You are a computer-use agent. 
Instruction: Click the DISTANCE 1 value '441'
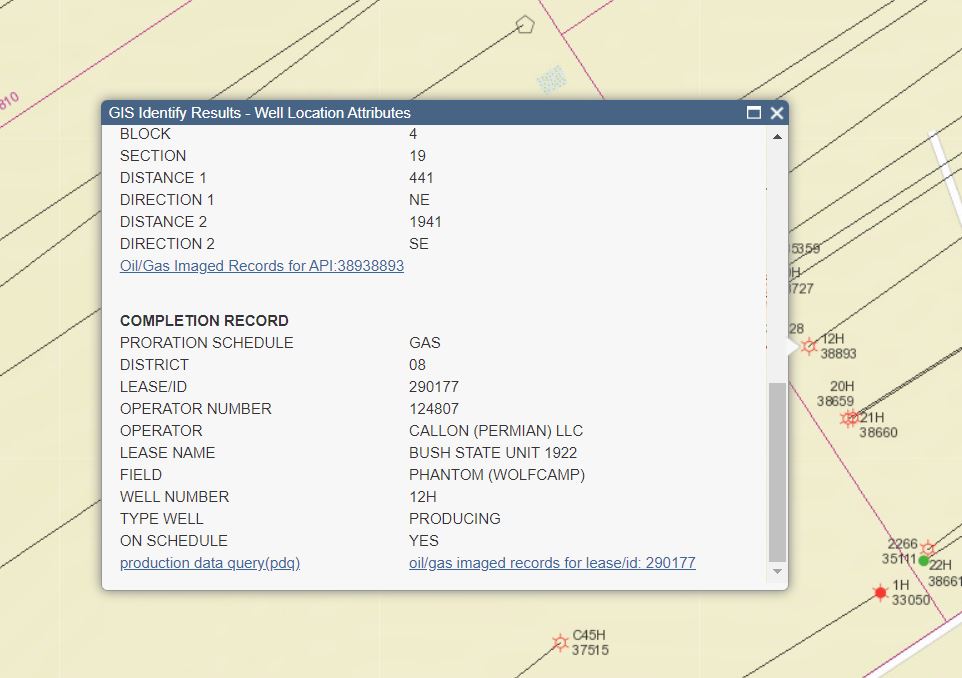[421, 178]
